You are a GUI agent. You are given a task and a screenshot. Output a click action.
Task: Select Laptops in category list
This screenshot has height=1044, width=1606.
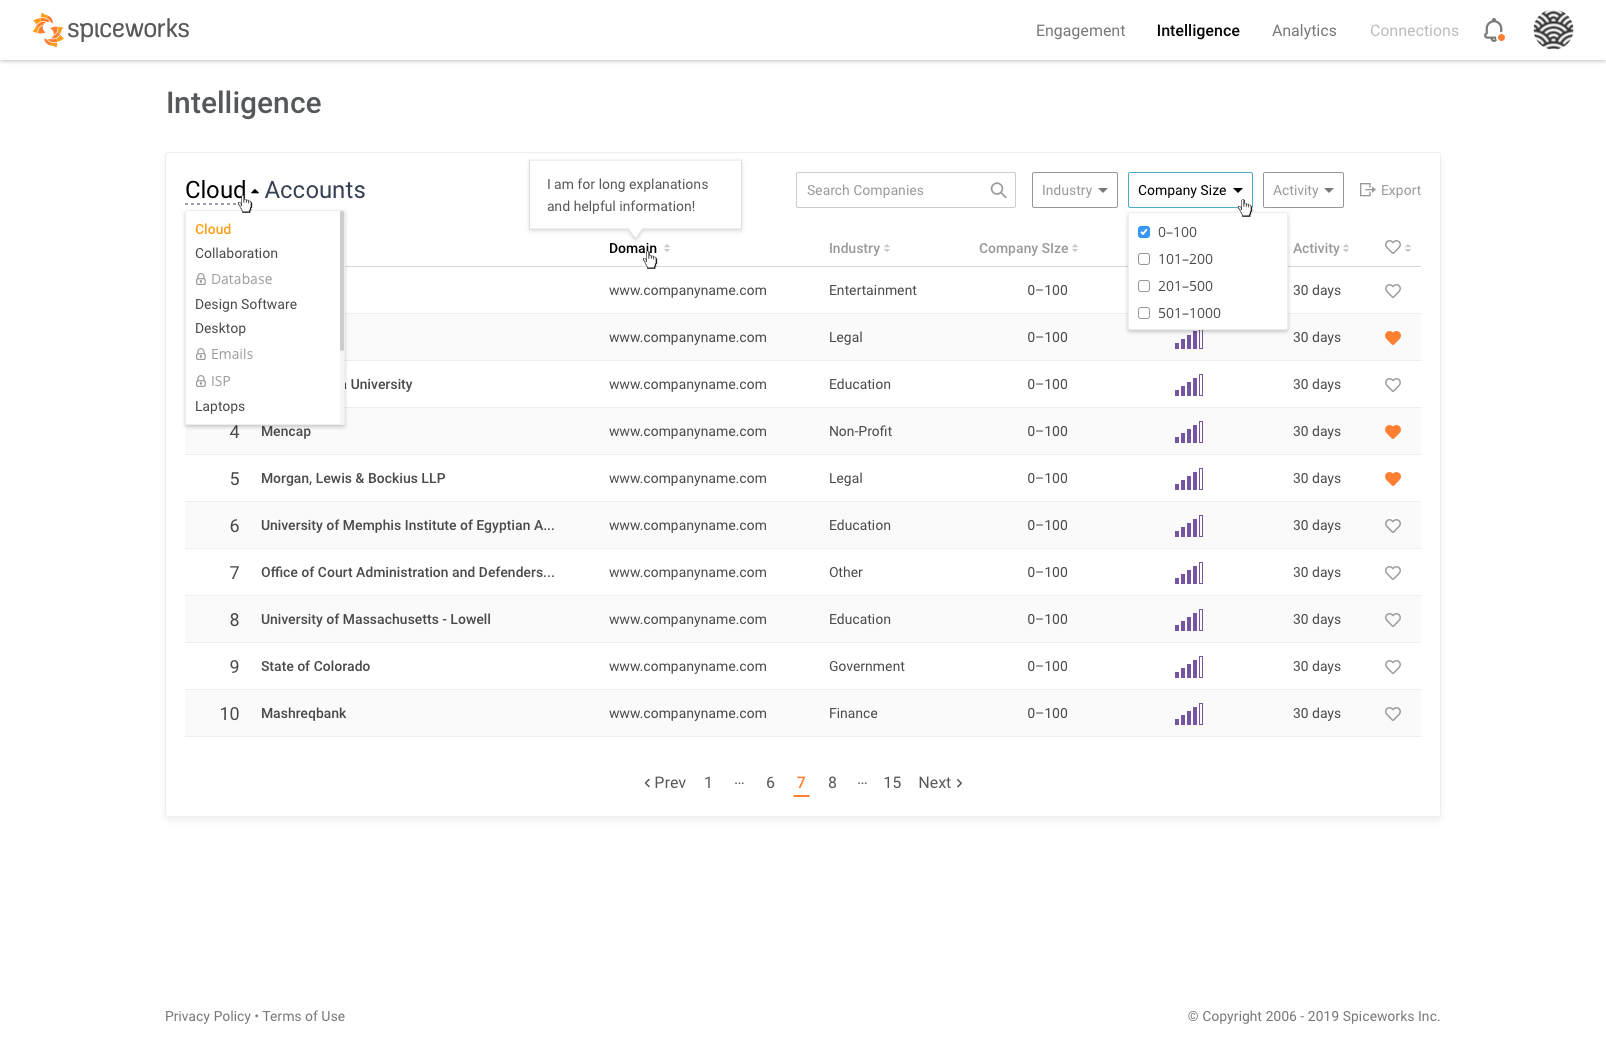[220, 406]
